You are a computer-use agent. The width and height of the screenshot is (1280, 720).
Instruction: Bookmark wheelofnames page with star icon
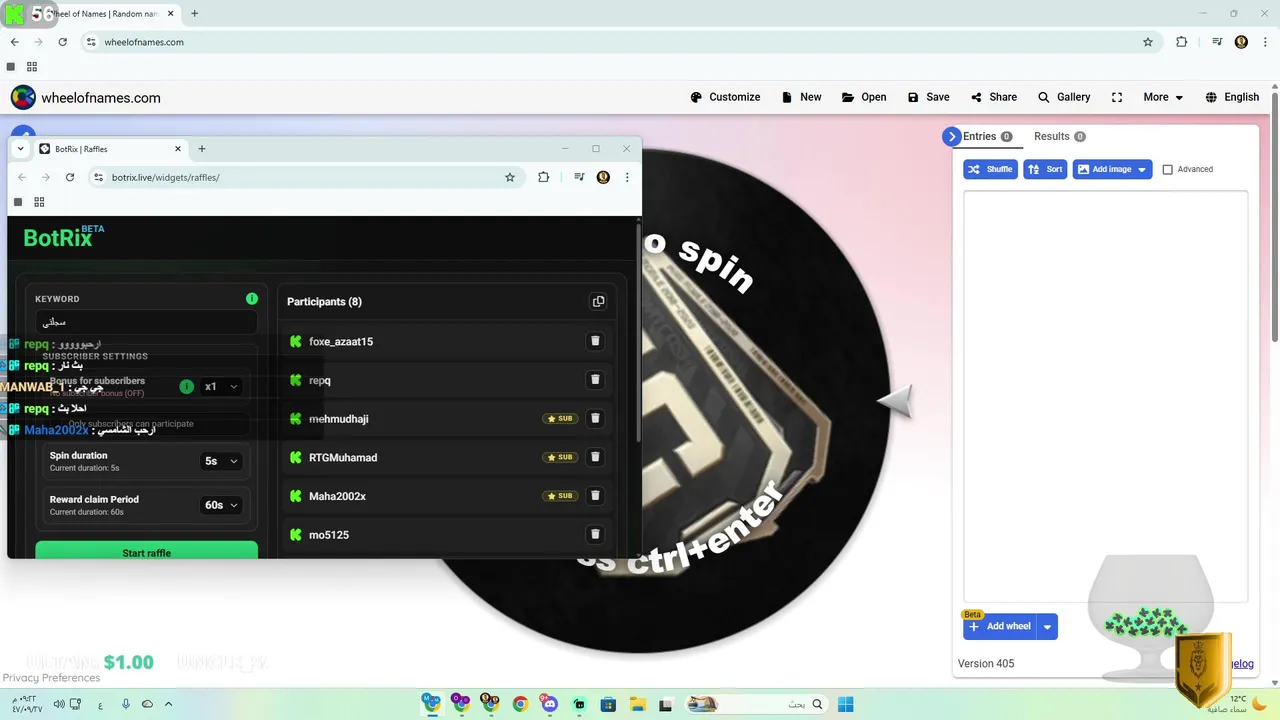tap(1148, 42)
